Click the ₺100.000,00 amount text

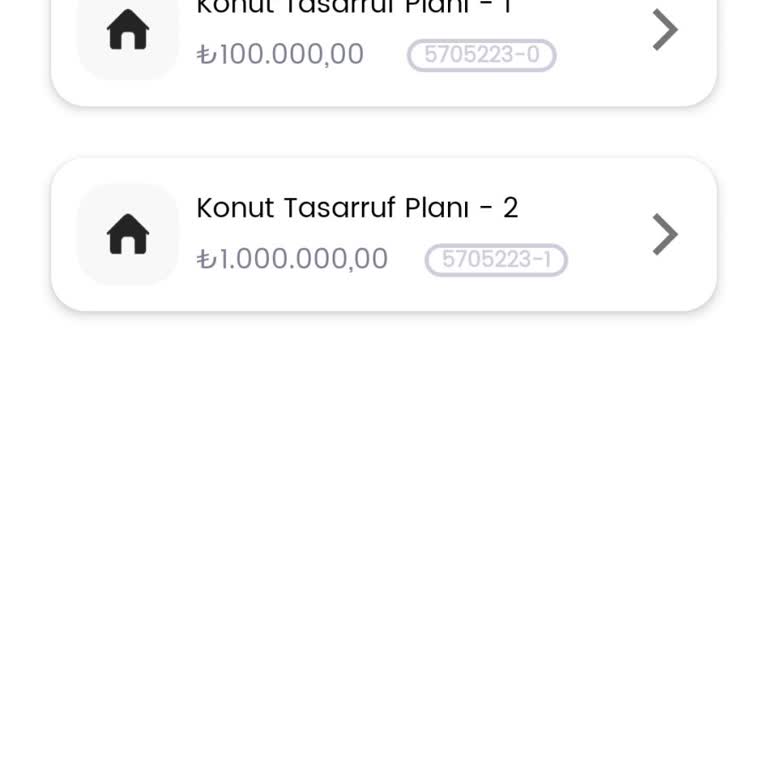(x=280, y=54)
